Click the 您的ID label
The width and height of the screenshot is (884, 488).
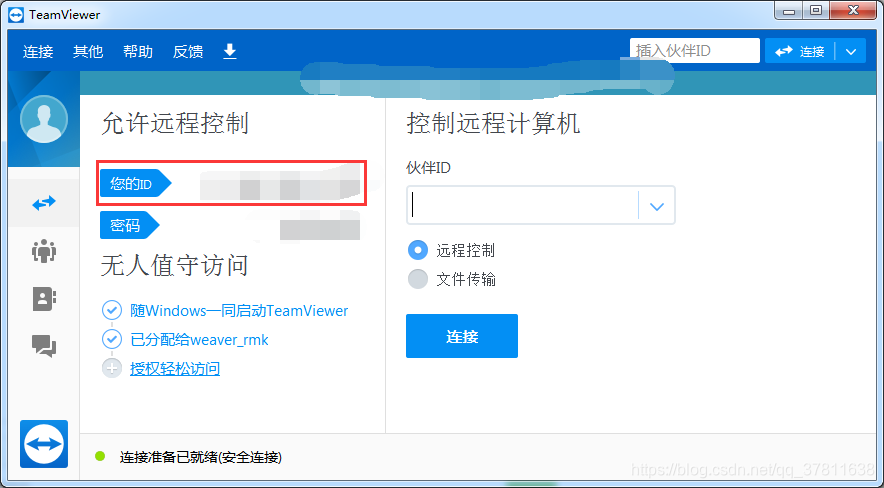click(135, 184)
